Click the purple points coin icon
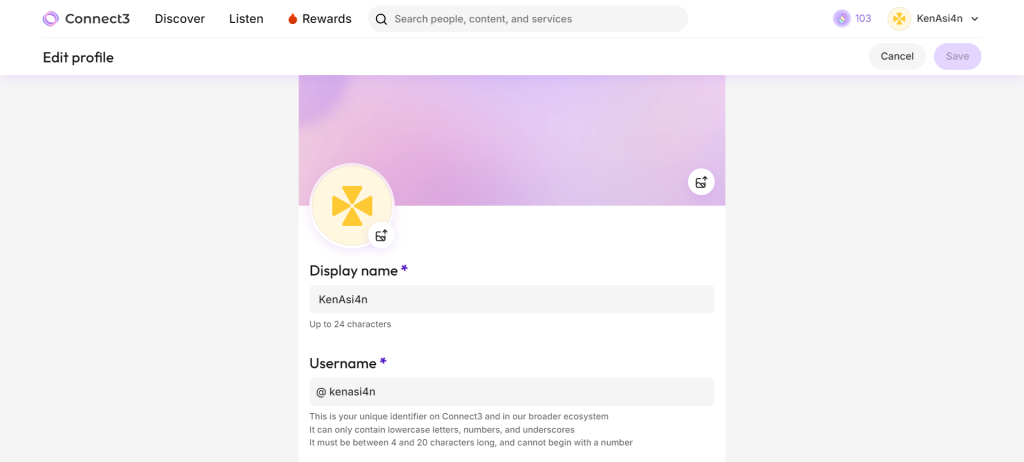The image size is (1024, 462). coord(842,19)
